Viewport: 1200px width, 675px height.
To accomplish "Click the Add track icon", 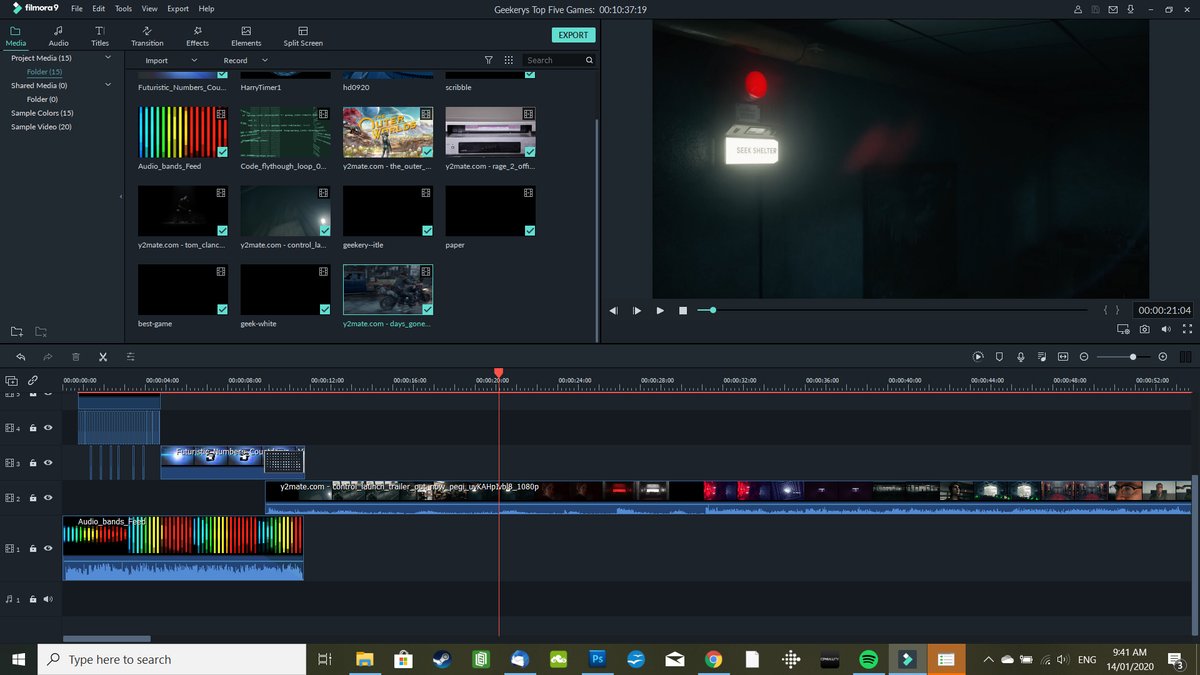I will tap(12, 381).
